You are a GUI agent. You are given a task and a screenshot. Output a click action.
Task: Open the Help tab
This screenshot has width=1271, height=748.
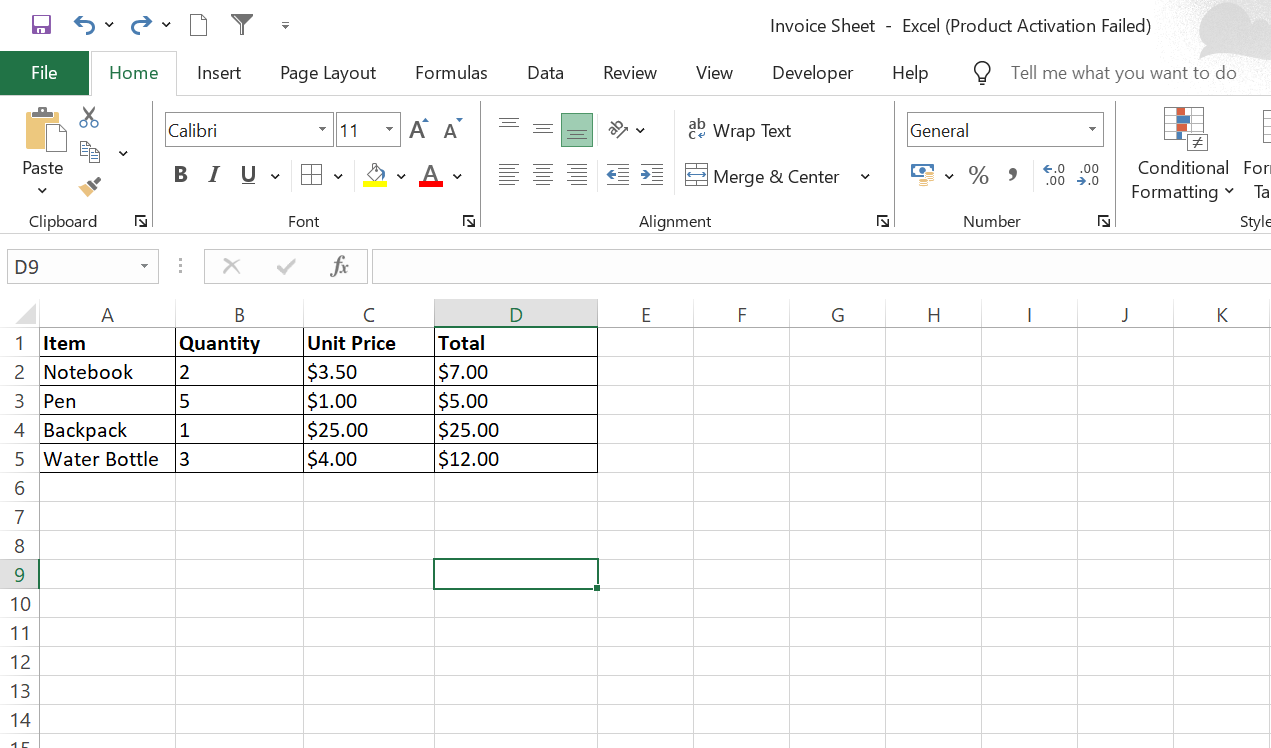(910, 73)
